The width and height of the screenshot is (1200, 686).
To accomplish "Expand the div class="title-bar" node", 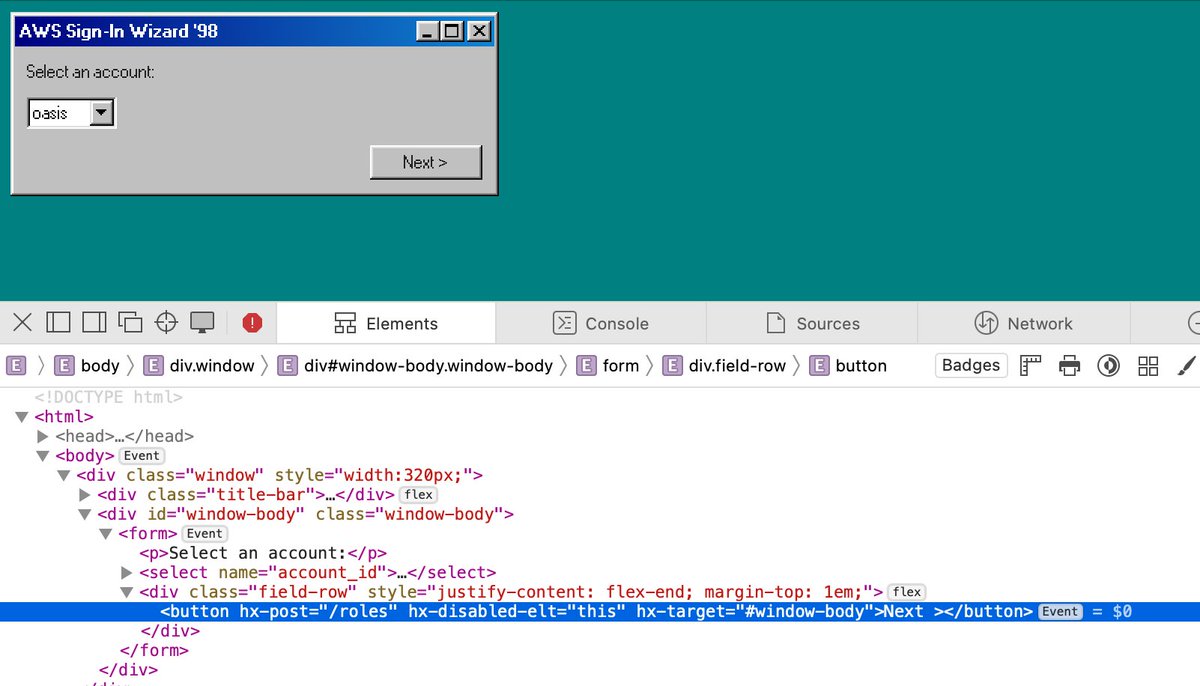I will click(x=85, y=494).
